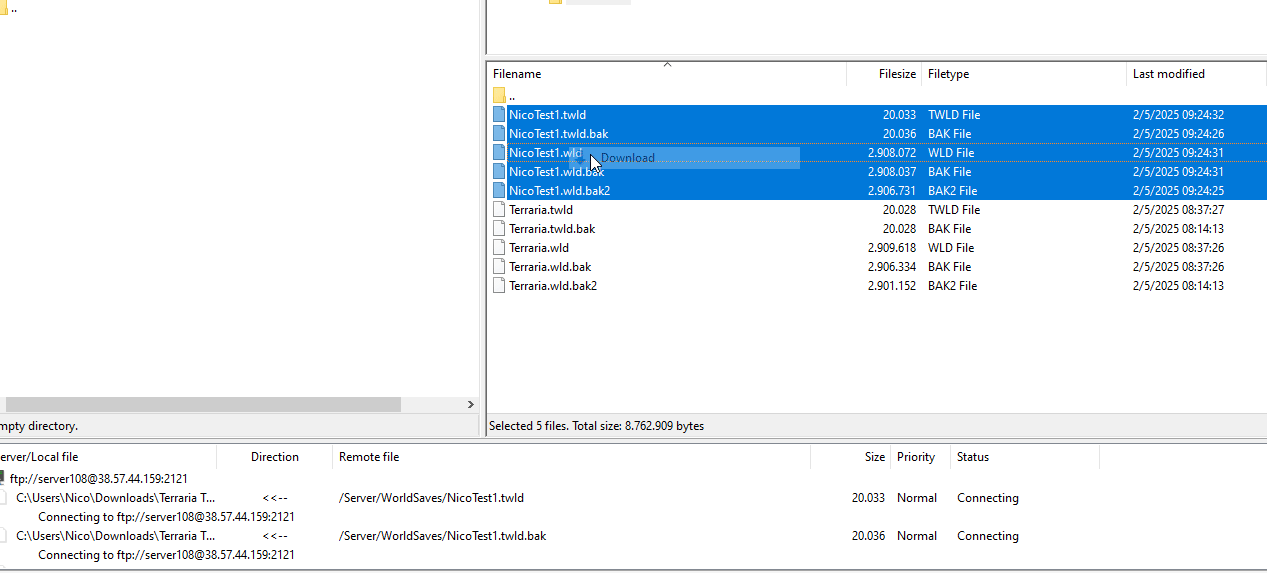Click the folder icon in remote directory tree
Screen dimensions: 1267x573
(x=555, y=2)
